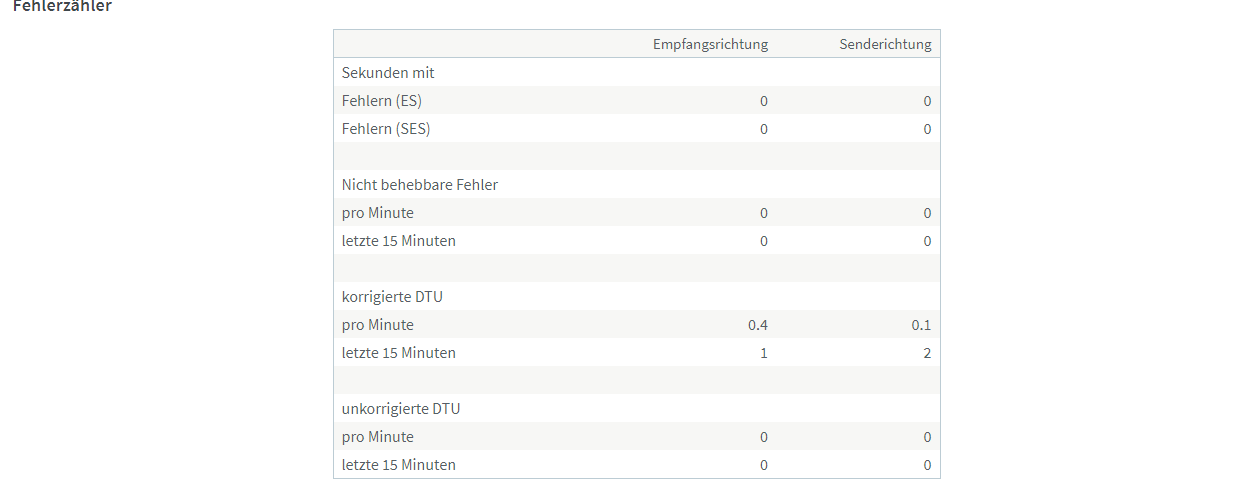Image resolution: width=1260 pixels, height=488 pixels.
Task: Click the unkorrigierte DTU group label
Action: pos(401,409)
